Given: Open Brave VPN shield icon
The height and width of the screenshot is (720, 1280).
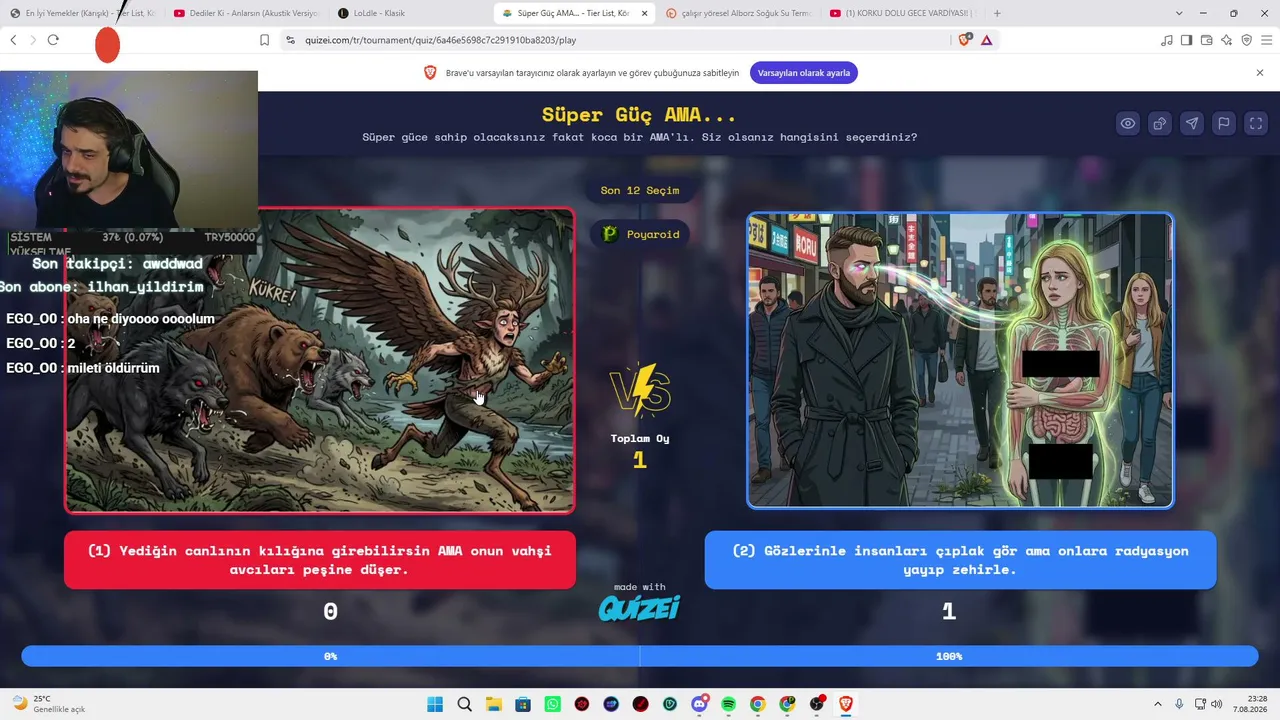Looking at the screenshot, I should (1246, 40).
